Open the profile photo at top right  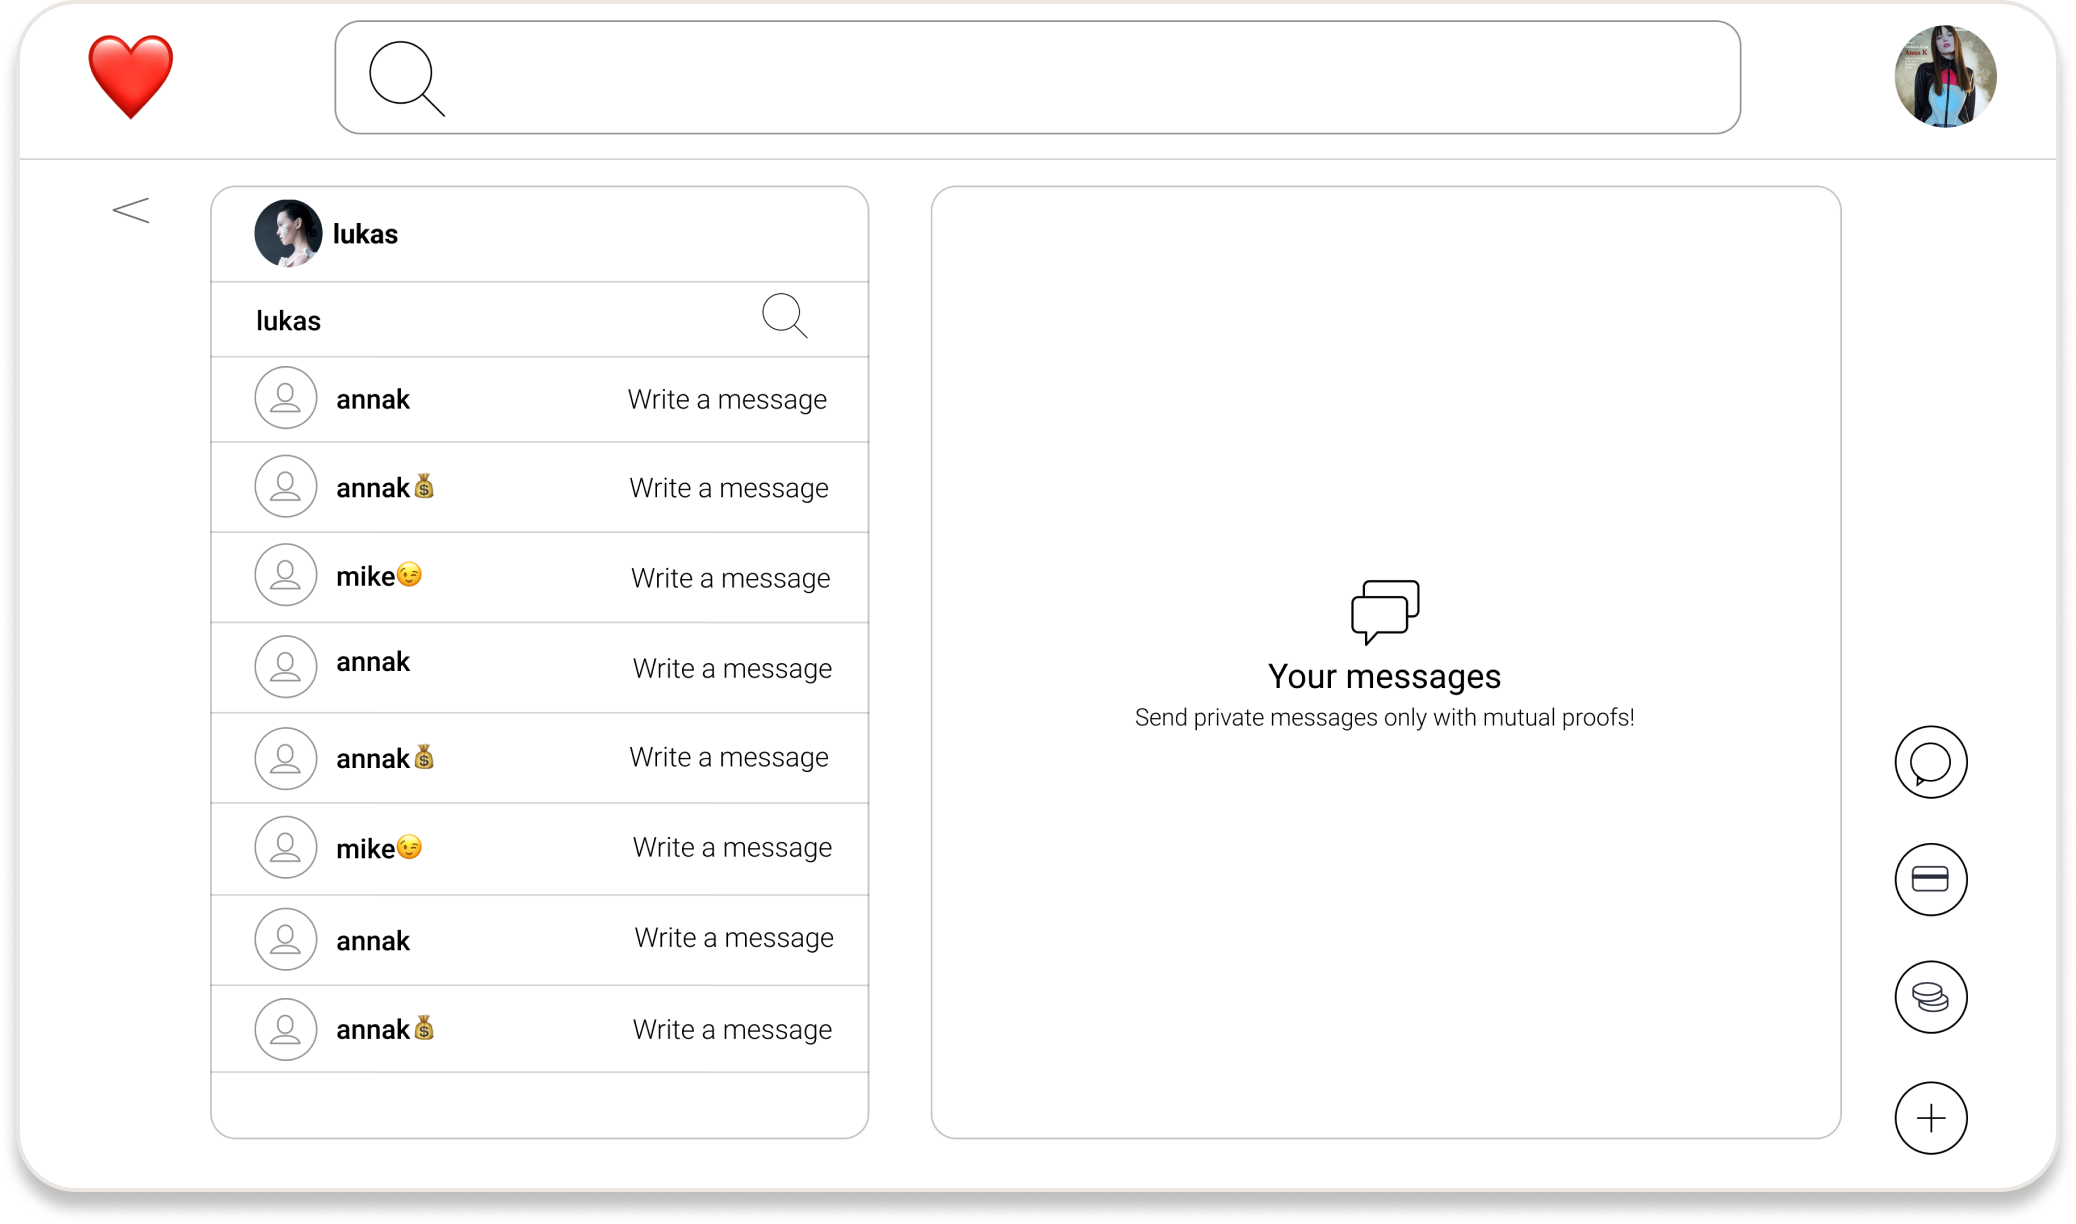(1945, 77)
